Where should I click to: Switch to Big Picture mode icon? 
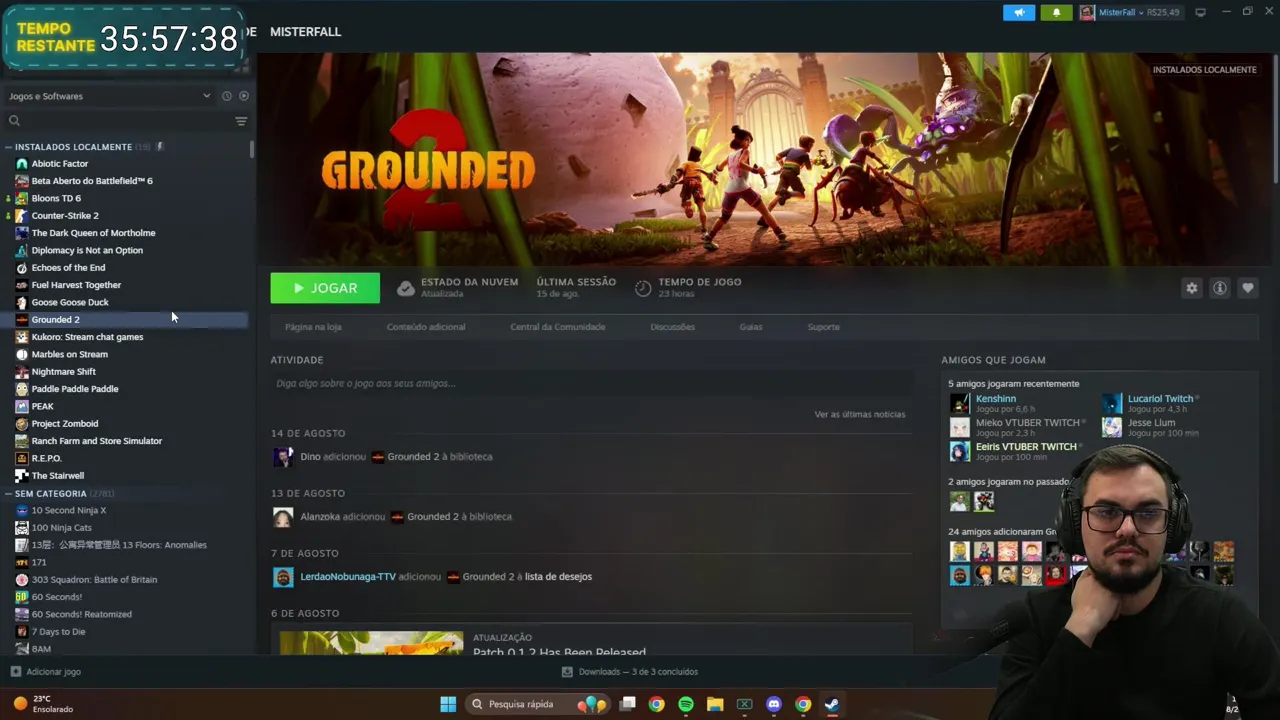coord(1200,12)
